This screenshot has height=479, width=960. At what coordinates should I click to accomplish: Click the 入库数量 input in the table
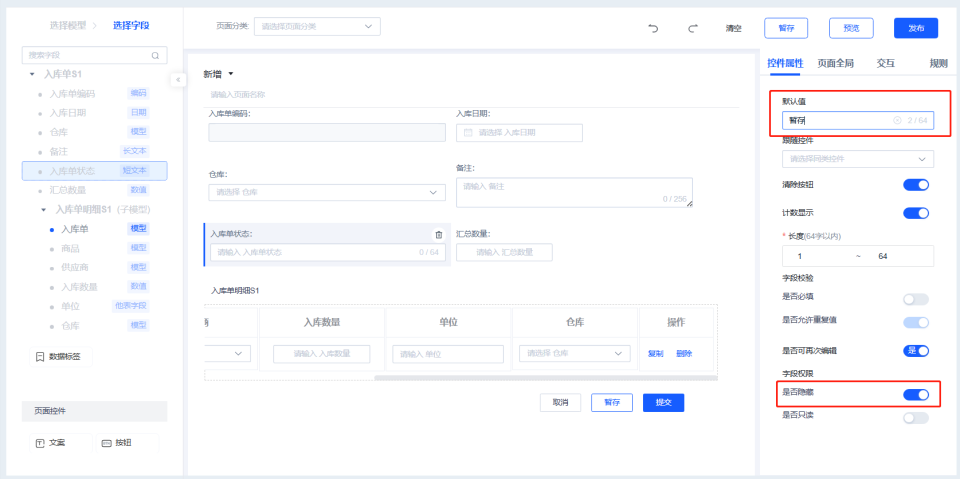tap(321, 353)
